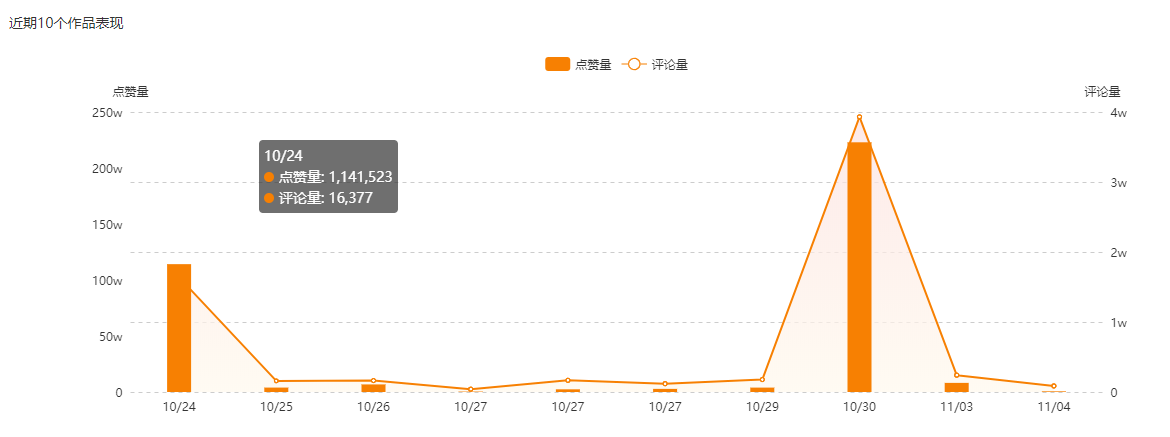Click the 11/04 x-axis date label

(x=1054, y=407)
